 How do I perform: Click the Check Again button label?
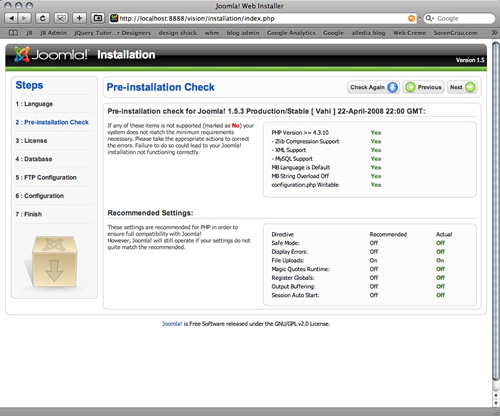click(367, 87)
